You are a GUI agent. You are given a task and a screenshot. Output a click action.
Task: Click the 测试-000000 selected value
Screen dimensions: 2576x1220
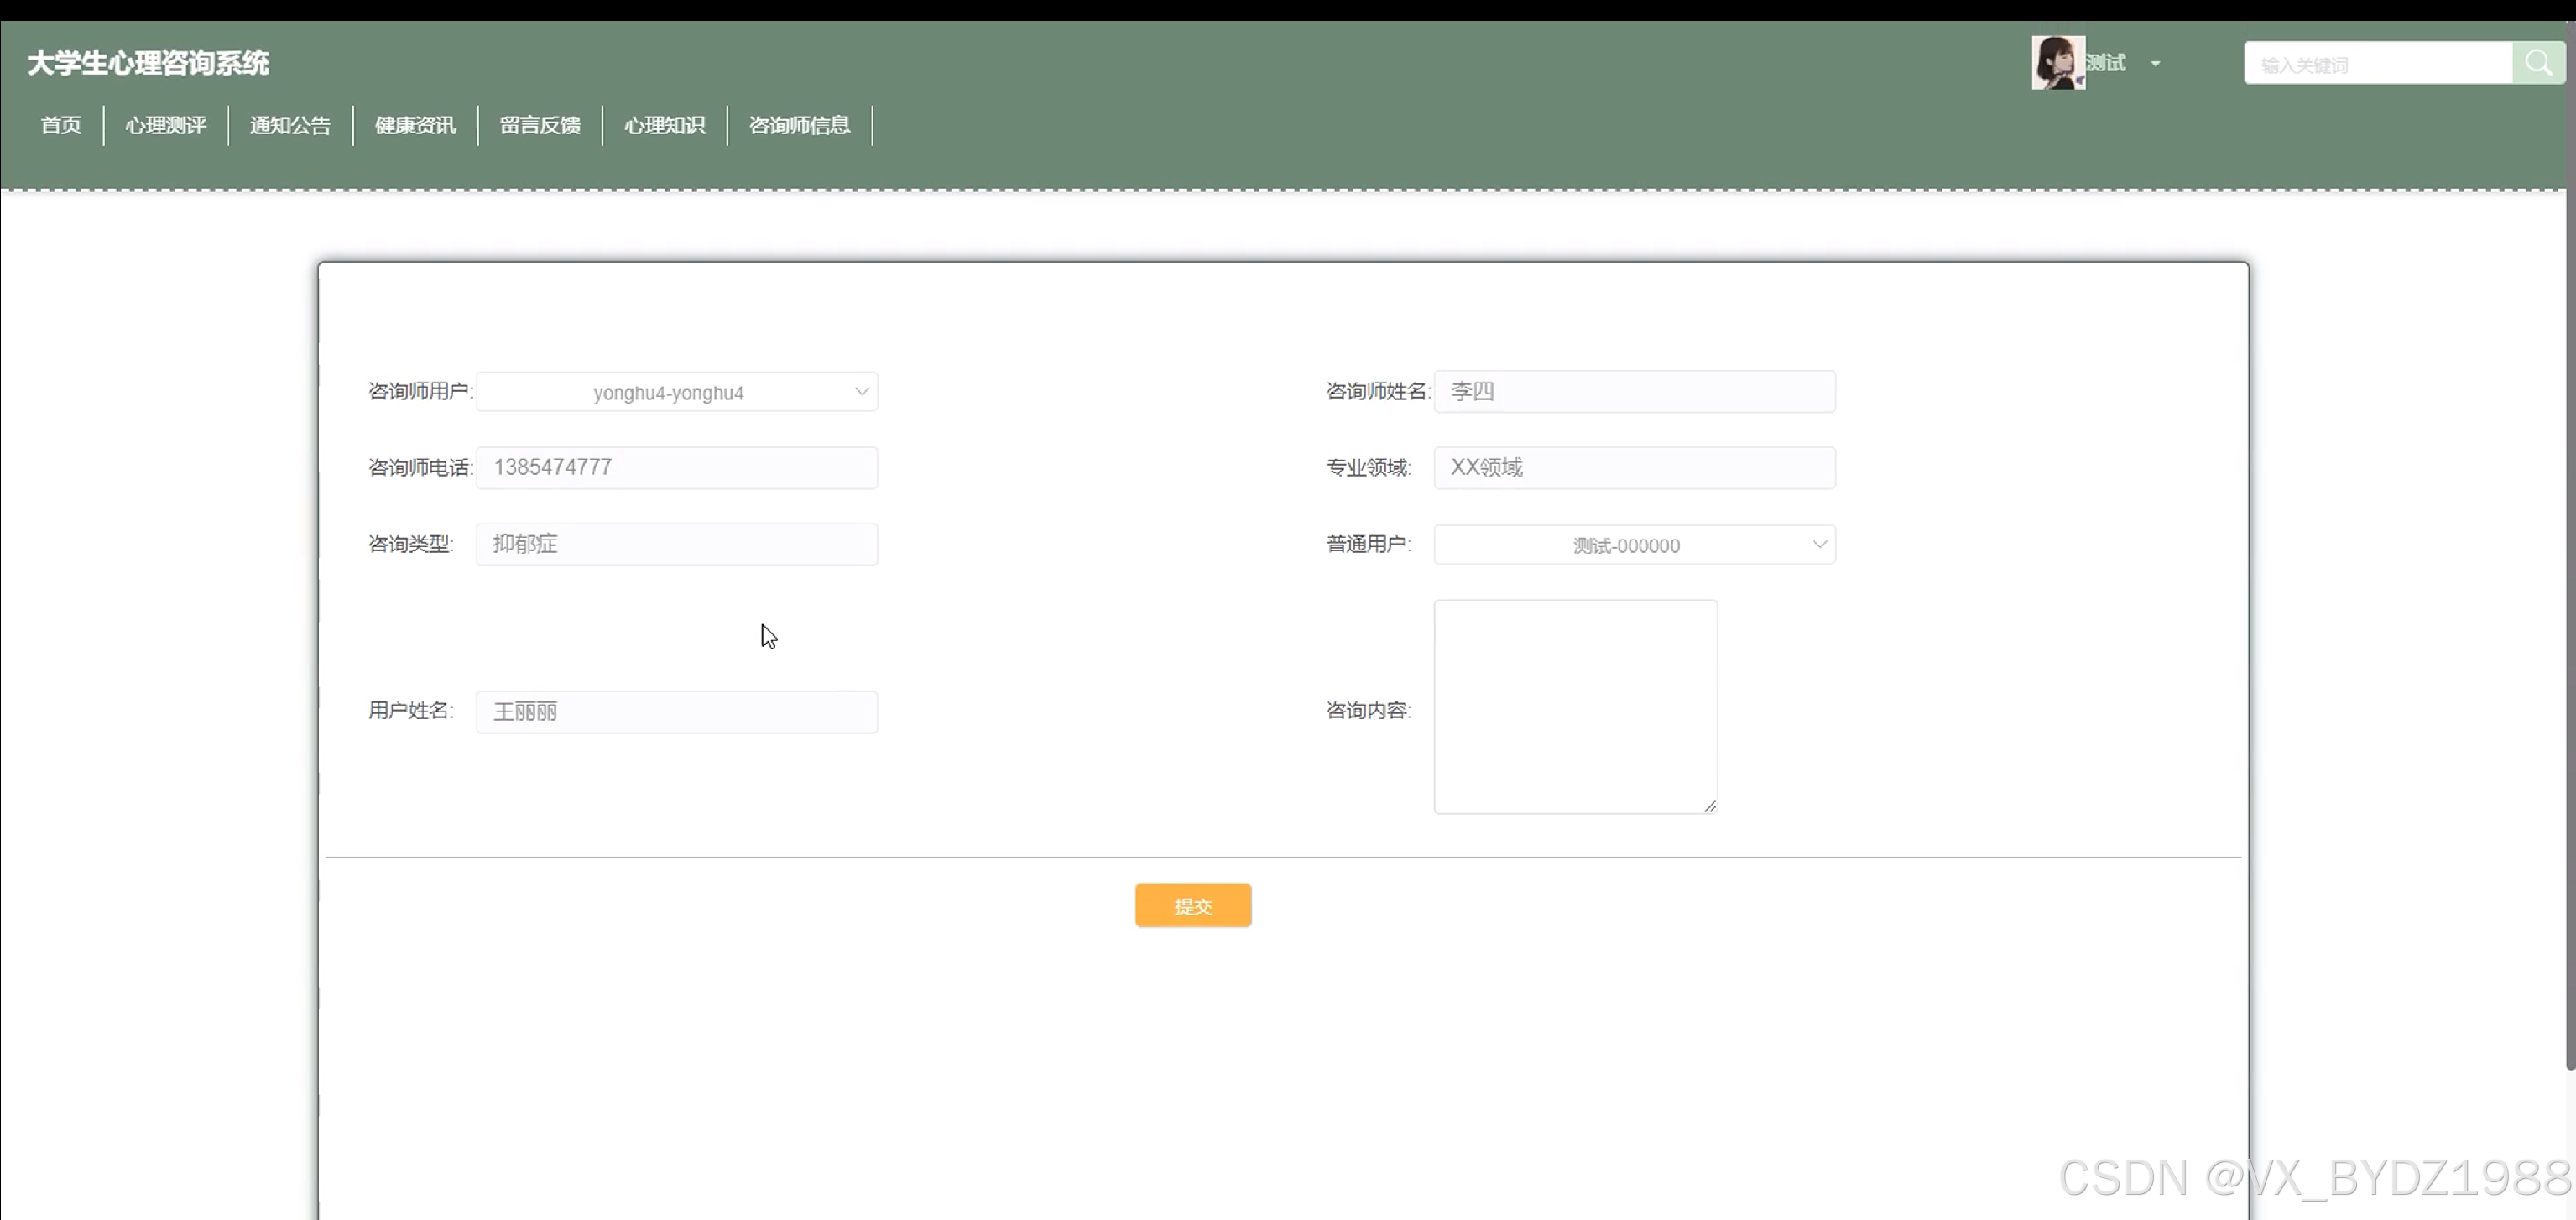pyautogui.click(x=1626, y=546)
